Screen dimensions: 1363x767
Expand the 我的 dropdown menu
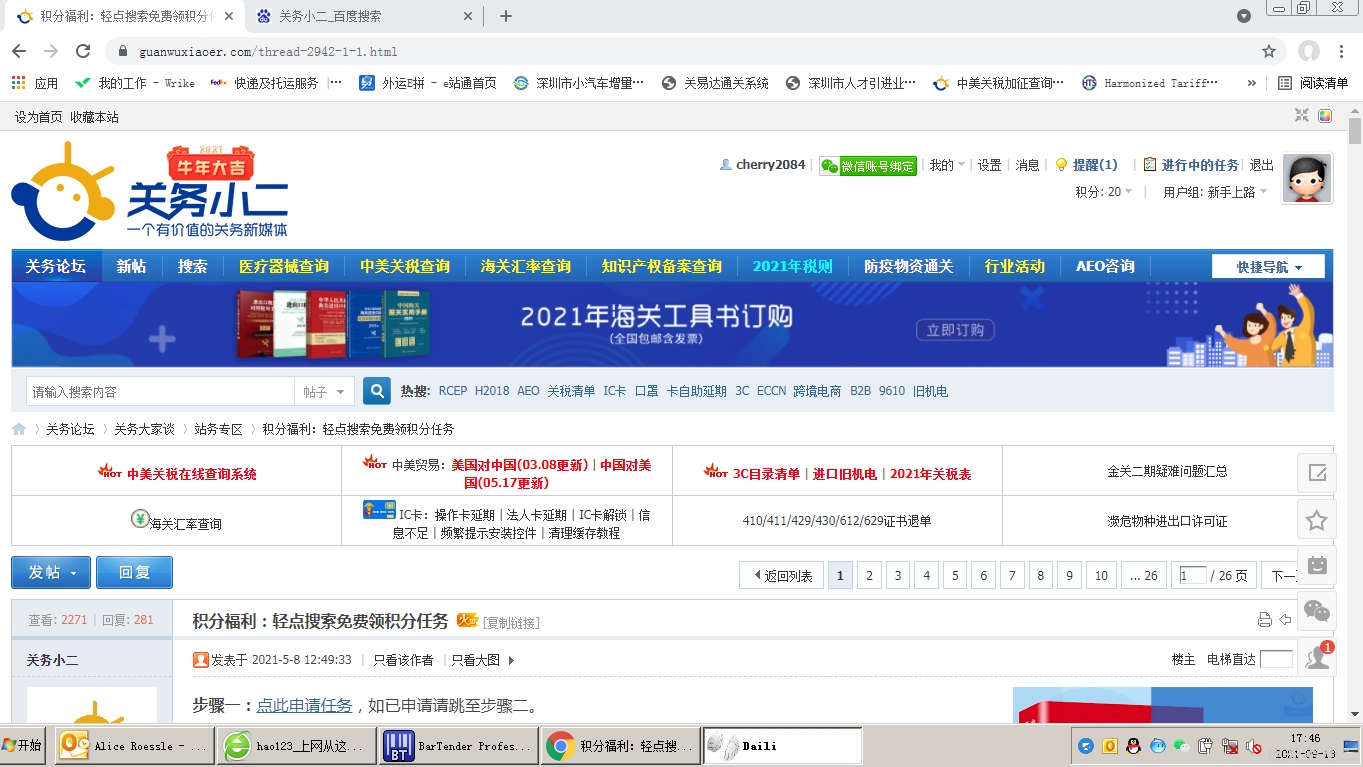click(947, 165)
